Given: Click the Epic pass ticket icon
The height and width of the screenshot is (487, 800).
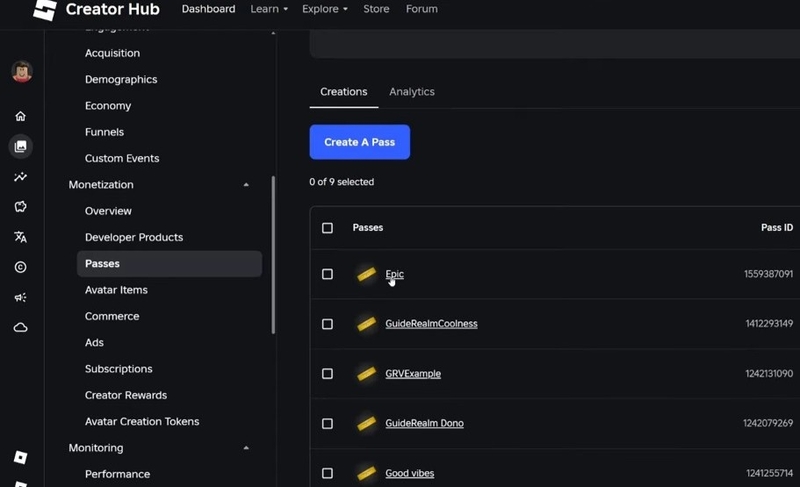Looking at the screenshot, I should (366, 274).
